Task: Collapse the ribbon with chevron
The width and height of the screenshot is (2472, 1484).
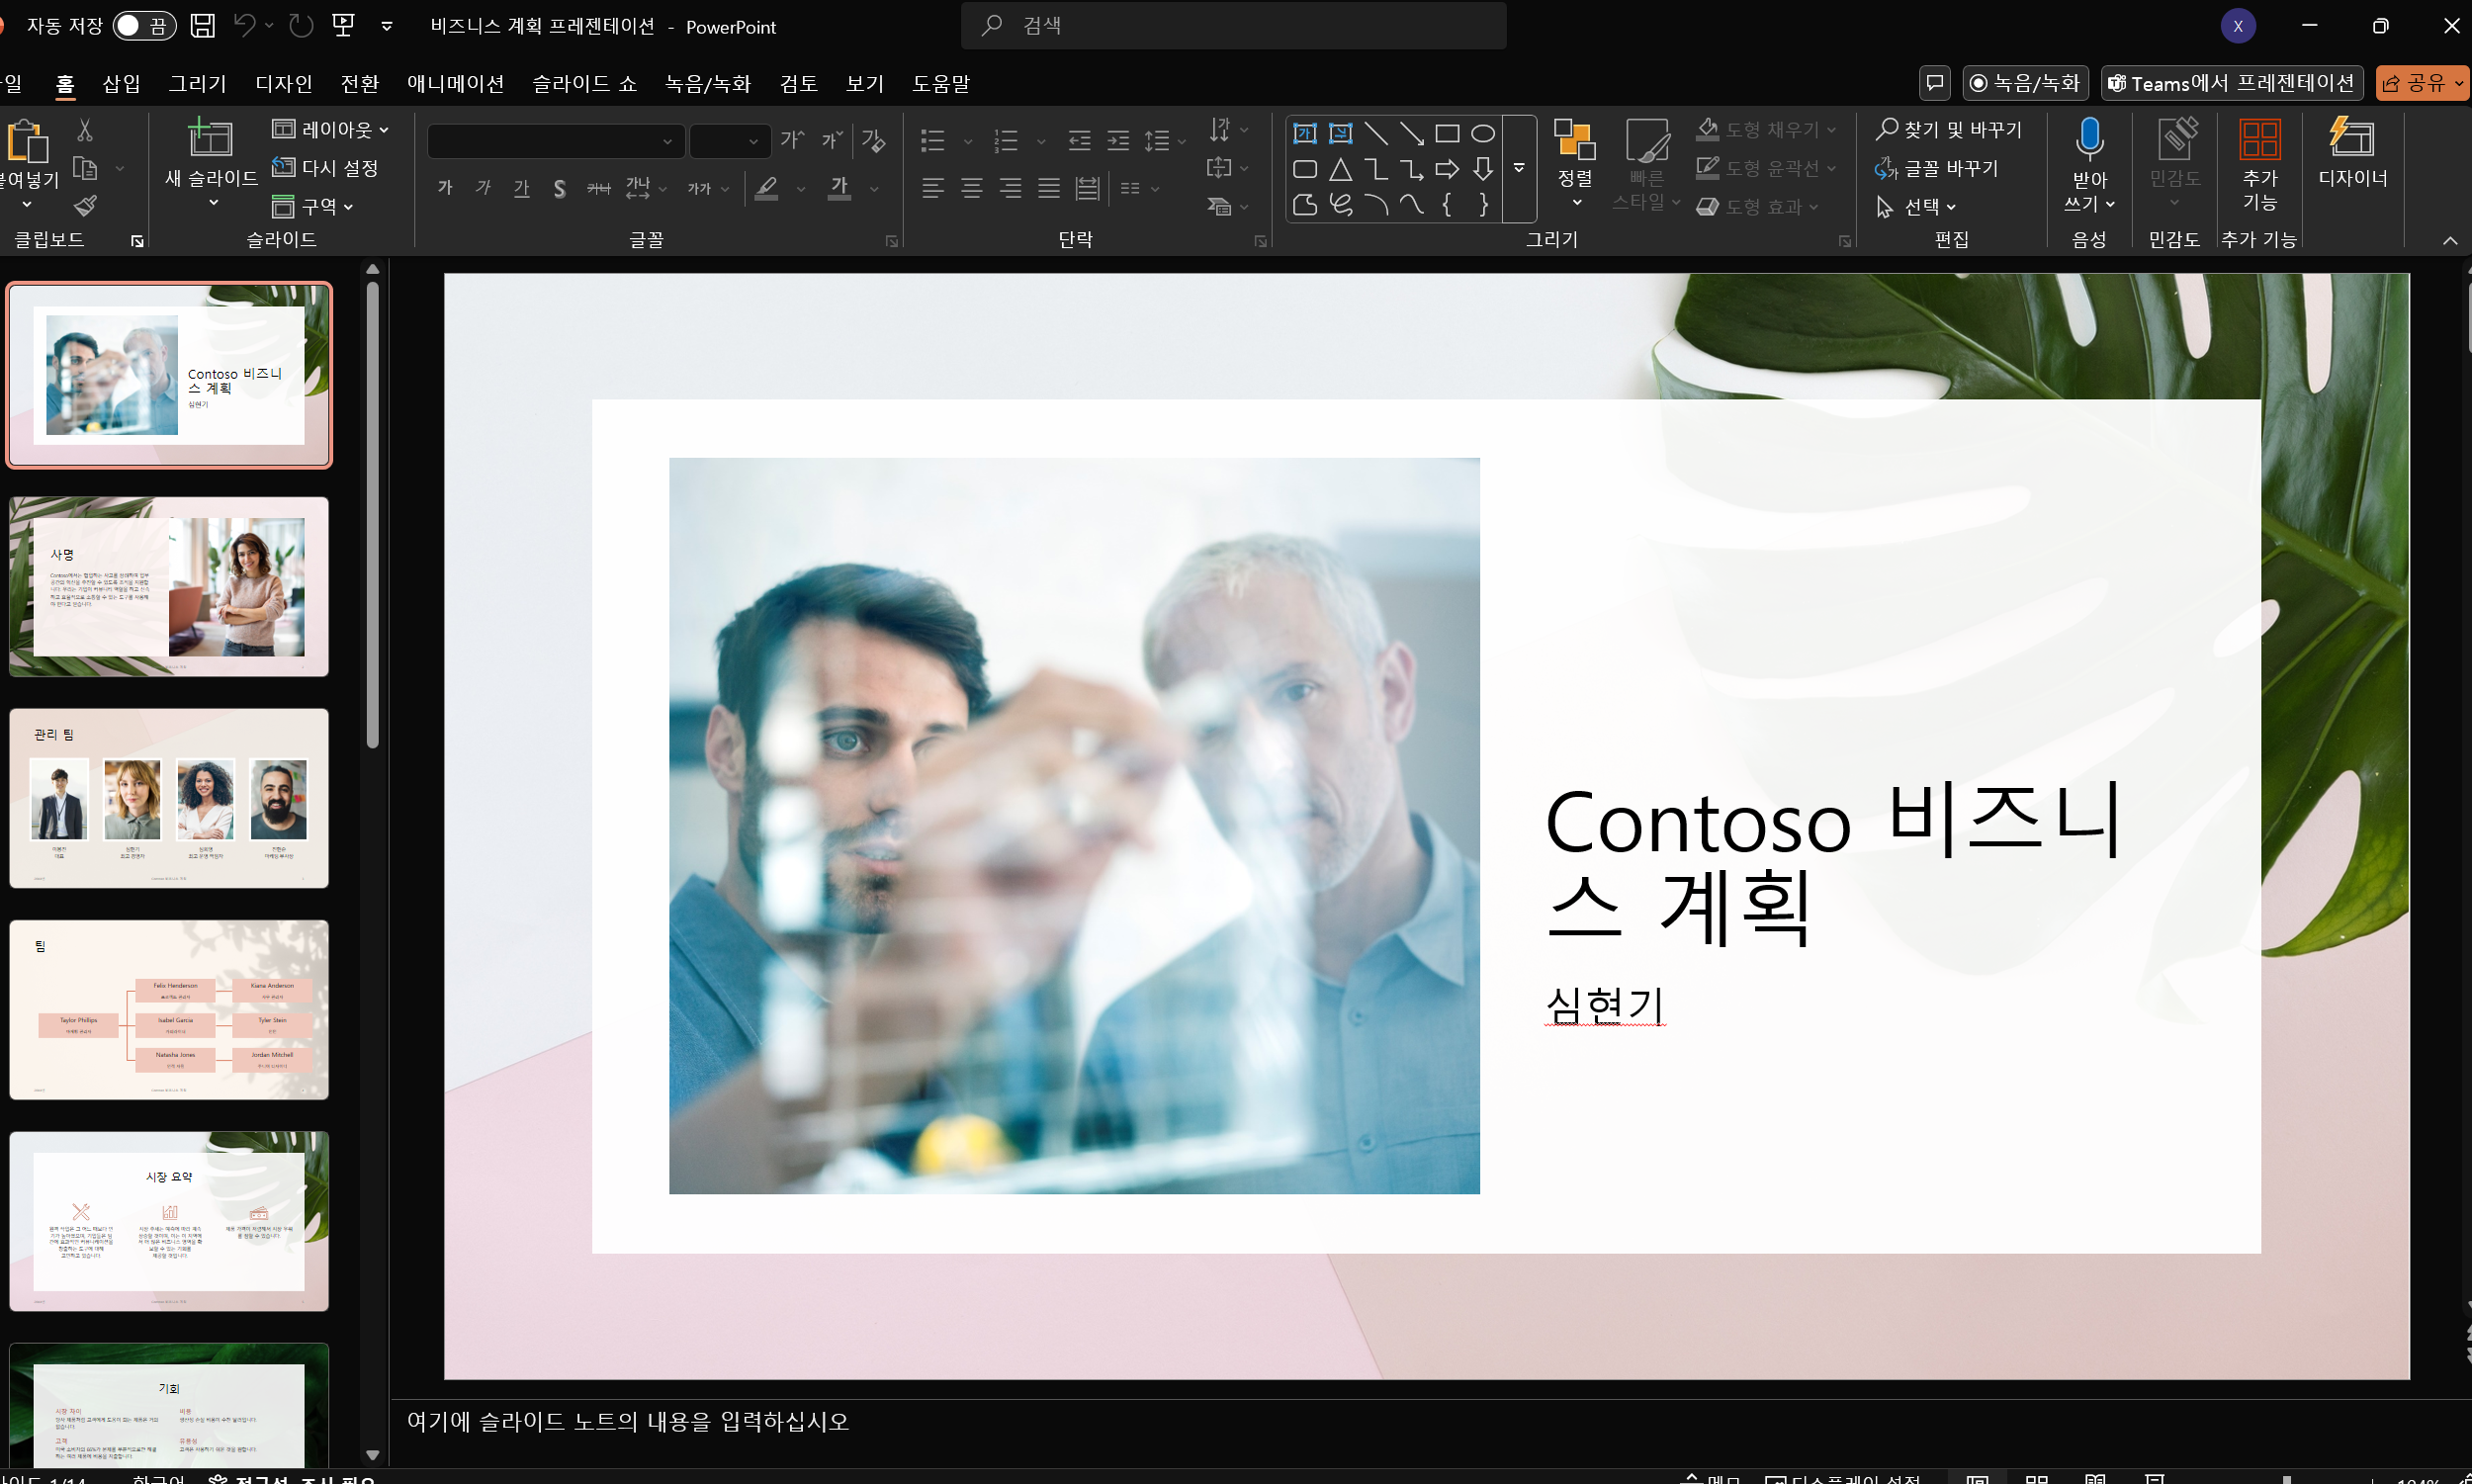Action: [2449, 240]
